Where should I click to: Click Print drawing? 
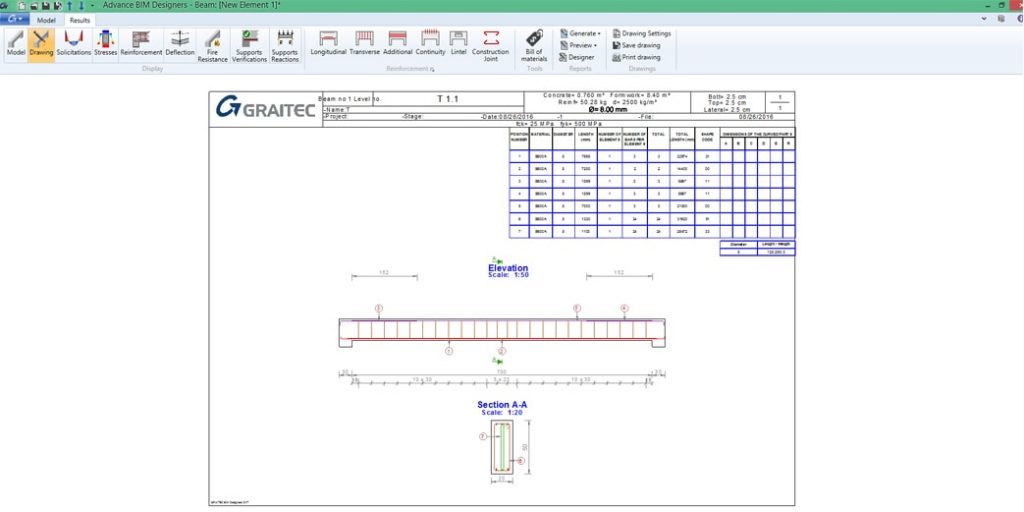coord(636,57)
